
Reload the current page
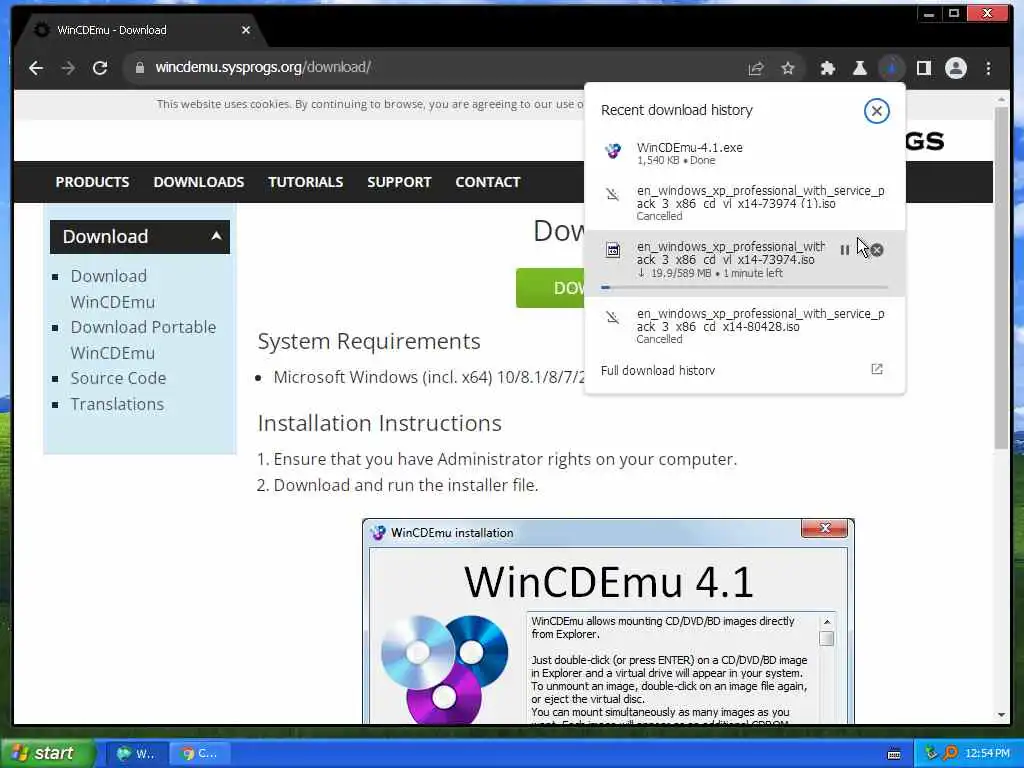click(100, 68)
